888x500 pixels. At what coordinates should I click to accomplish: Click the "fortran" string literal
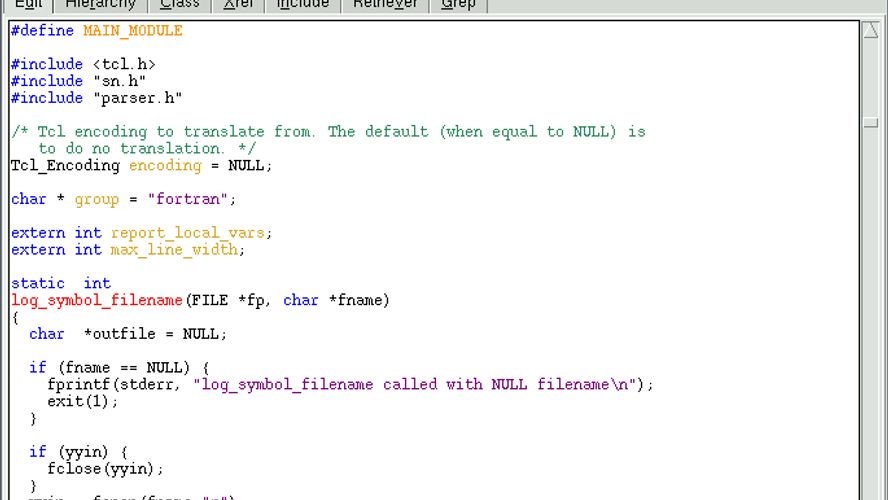point(187,199)
